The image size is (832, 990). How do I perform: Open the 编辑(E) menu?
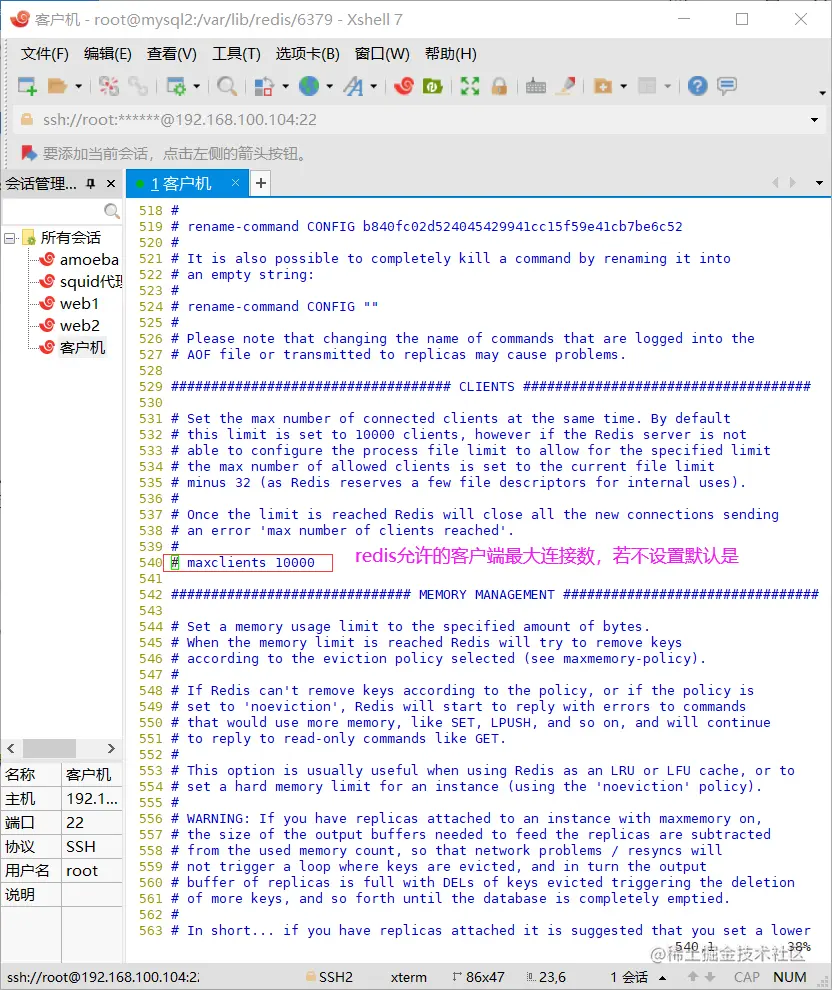[x=108, y=54]
